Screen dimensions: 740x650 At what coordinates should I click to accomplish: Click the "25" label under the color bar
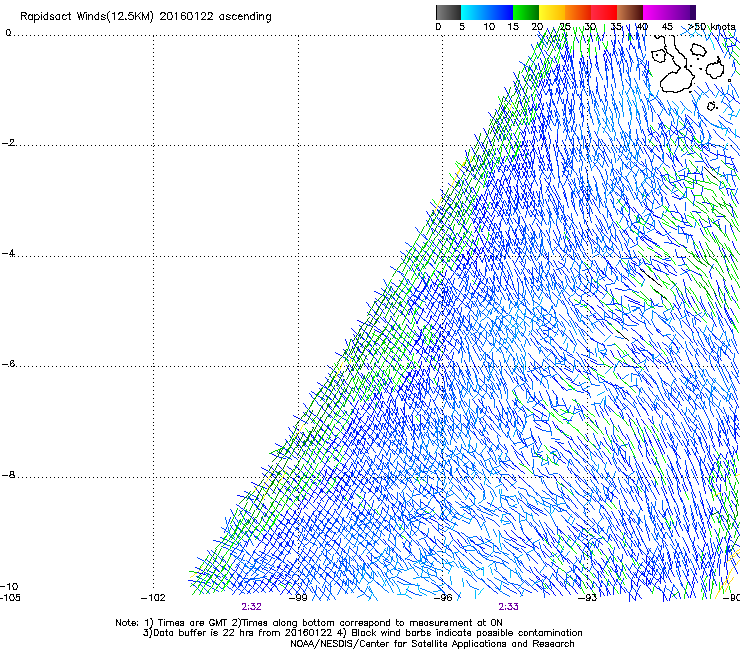click(564, 27)
